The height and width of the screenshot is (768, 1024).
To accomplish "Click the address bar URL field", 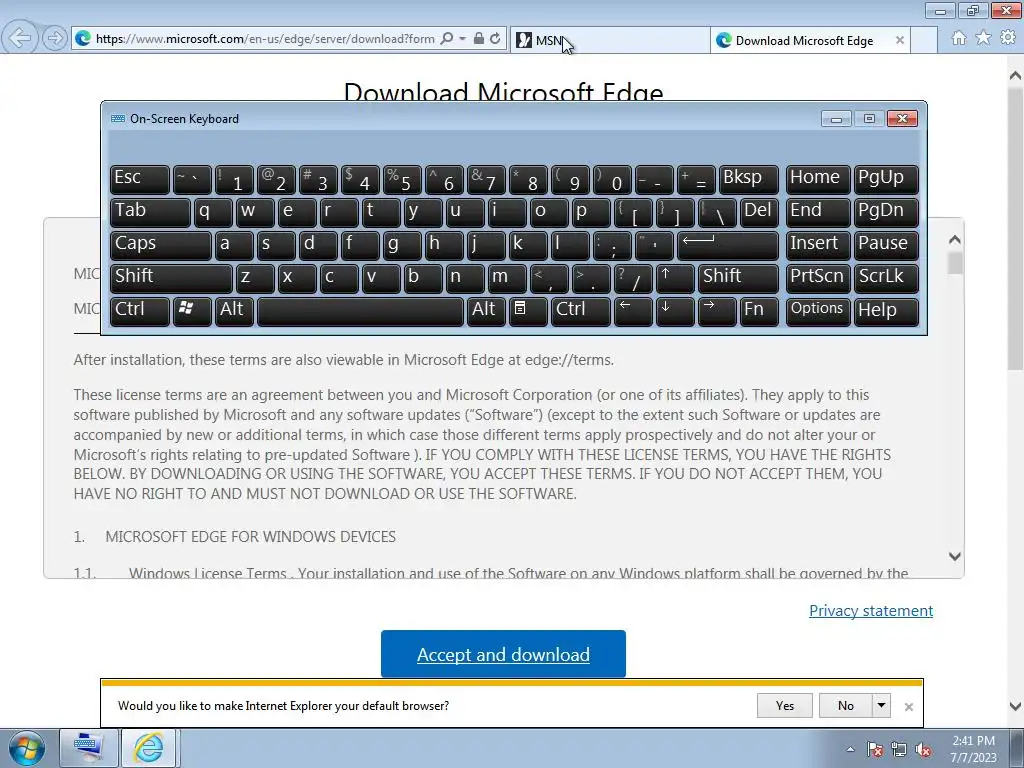I will click(x=265, y=39).
